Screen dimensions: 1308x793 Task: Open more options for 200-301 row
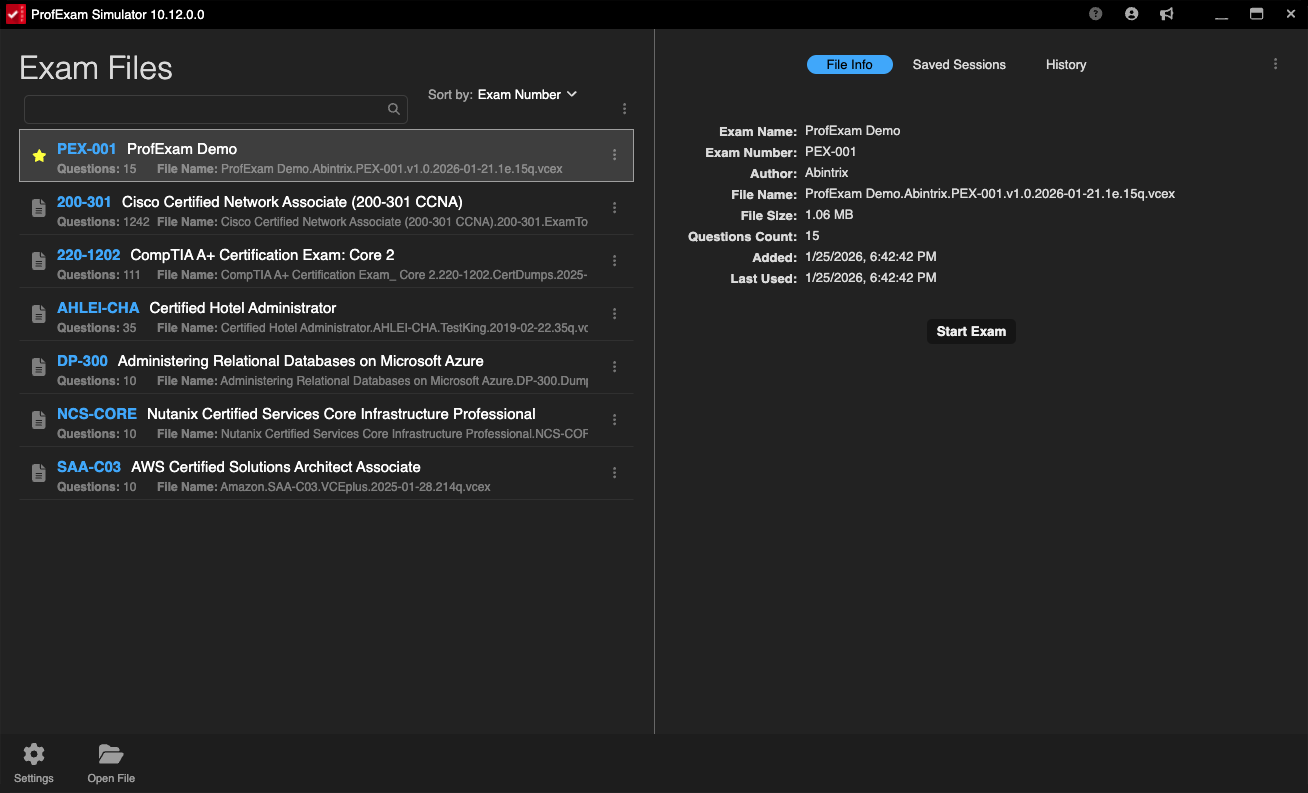(614, 208)
